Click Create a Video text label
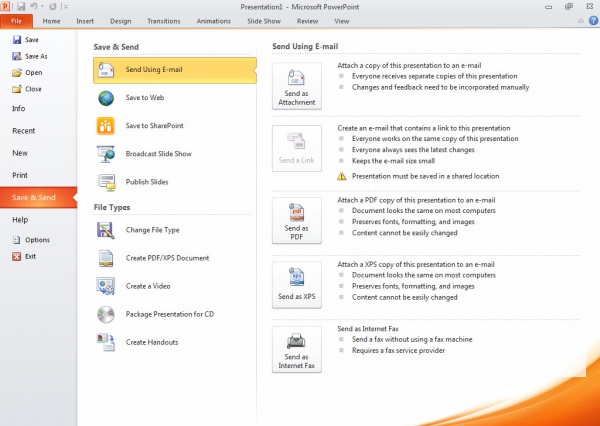Viewport: 600px width, 426px height. (x=148, y=286)
